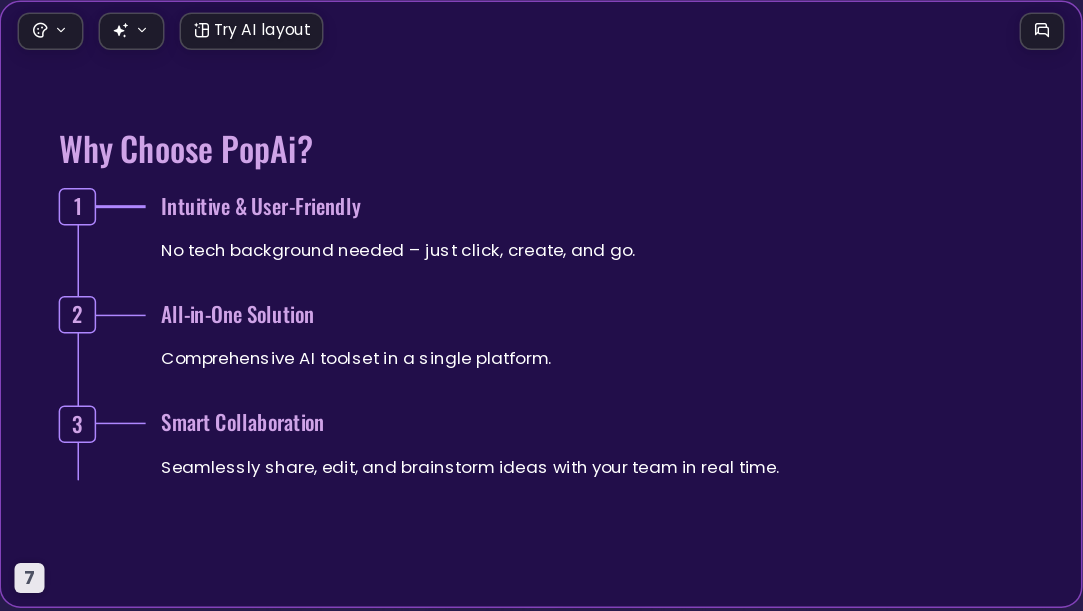Click the No tech background needed text
This screenshot has height=611, width=1083.
398,251
